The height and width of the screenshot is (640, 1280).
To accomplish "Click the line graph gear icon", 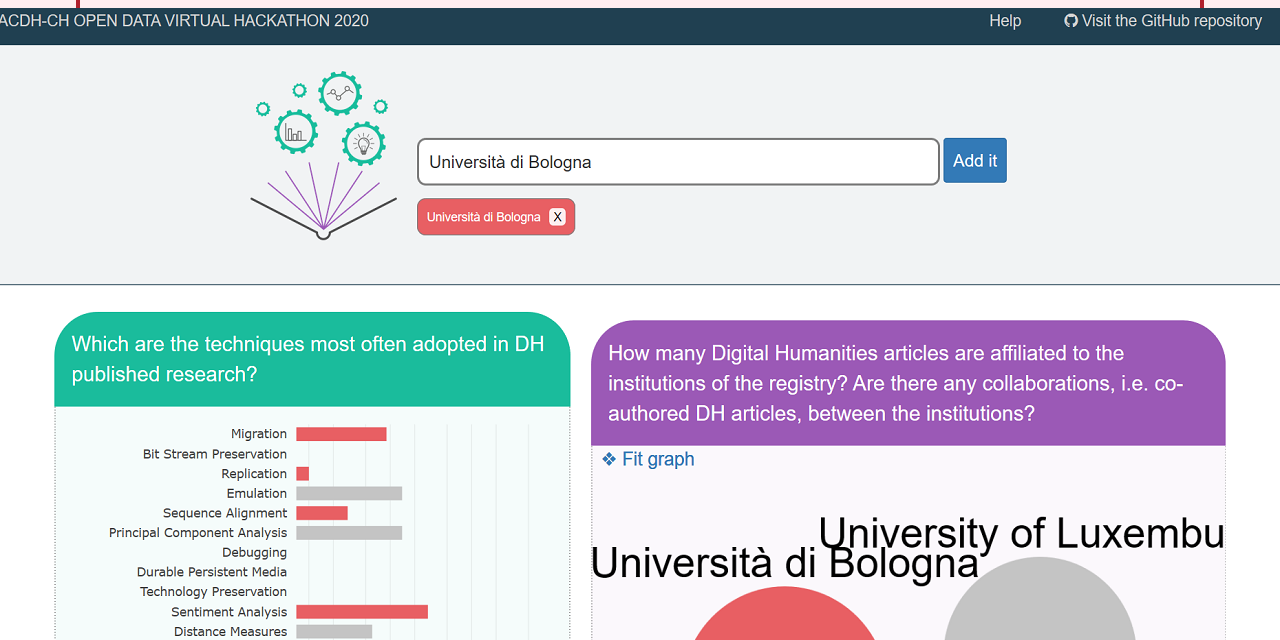I will click(x=340, y=93).
